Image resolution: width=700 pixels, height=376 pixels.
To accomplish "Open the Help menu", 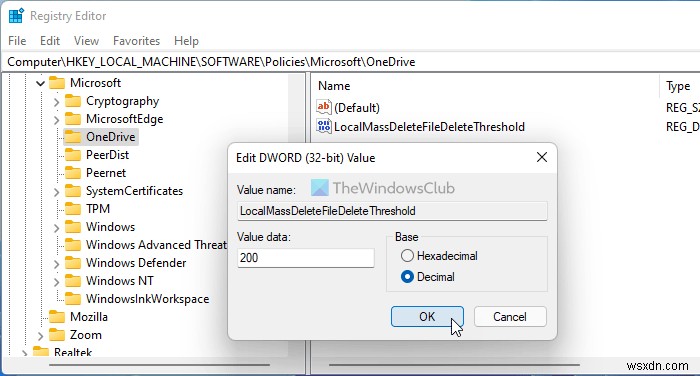I will point(186,41).
